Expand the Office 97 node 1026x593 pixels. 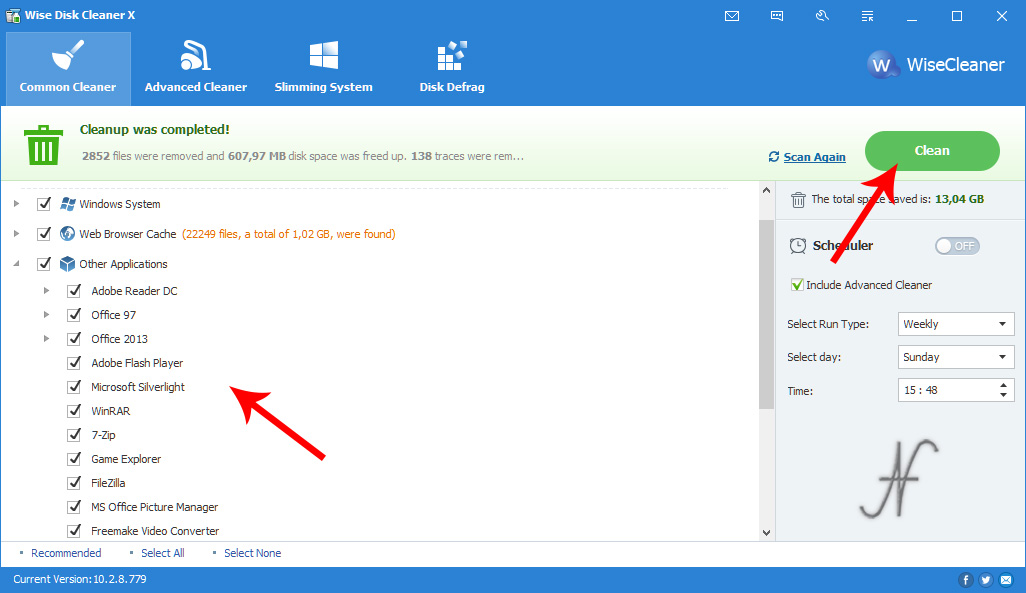[x=46, y=314]
